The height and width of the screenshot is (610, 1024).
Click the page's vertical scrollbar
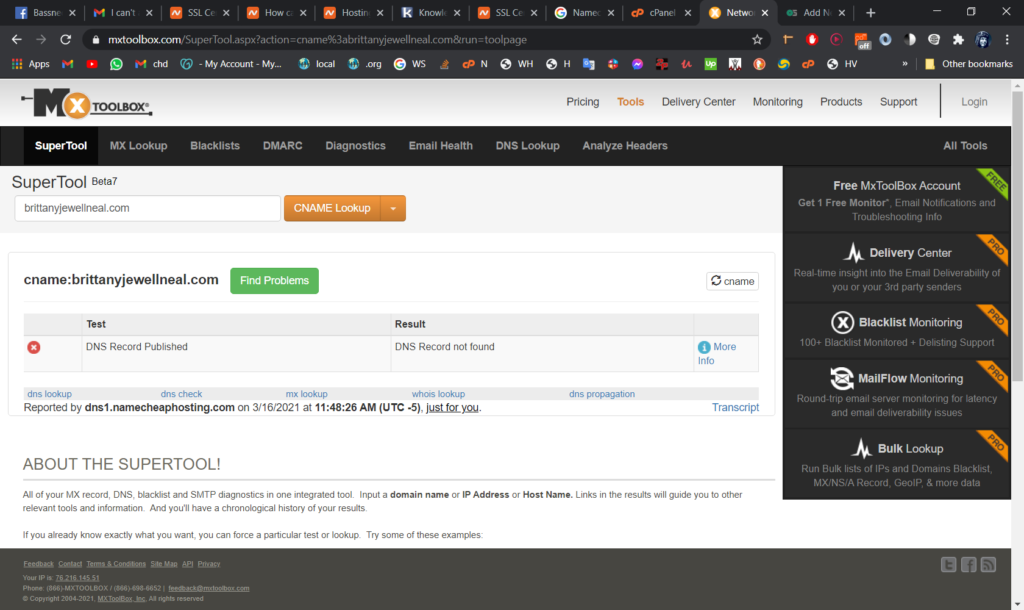[x=1017, y=240]
